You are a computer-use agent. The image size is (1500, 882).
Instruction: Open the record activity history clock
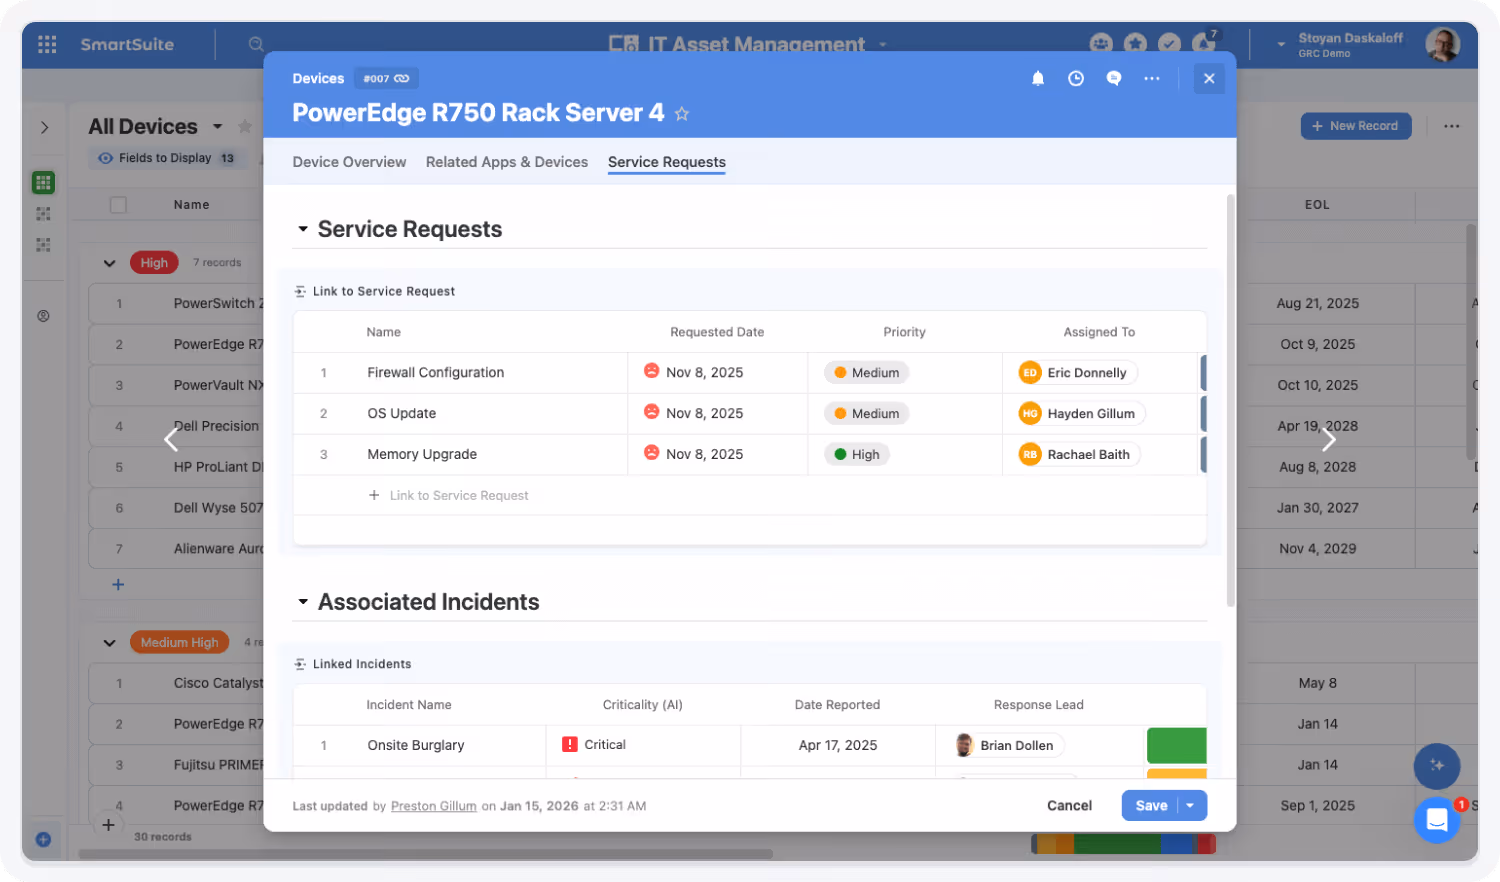tap(1076, 78)
